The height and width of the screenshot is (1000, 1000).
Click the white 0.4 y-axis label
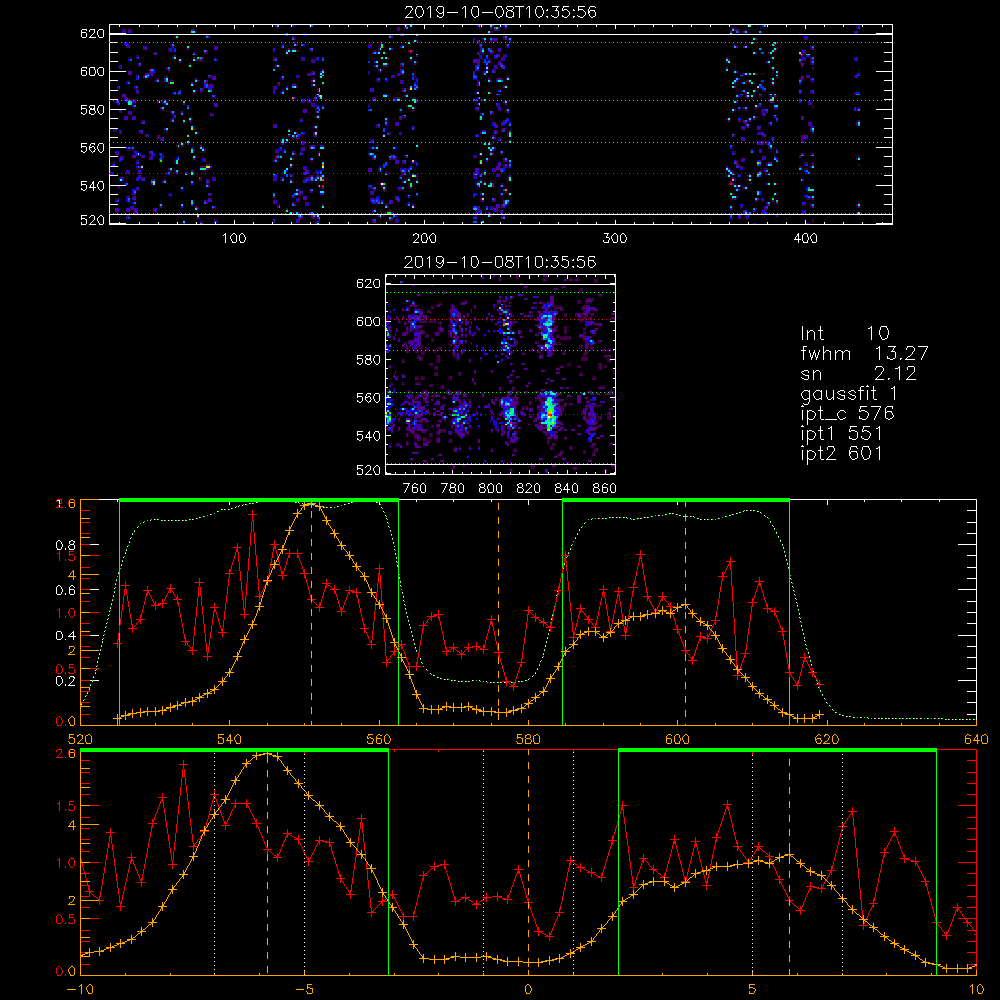click(x=67, y=636)
